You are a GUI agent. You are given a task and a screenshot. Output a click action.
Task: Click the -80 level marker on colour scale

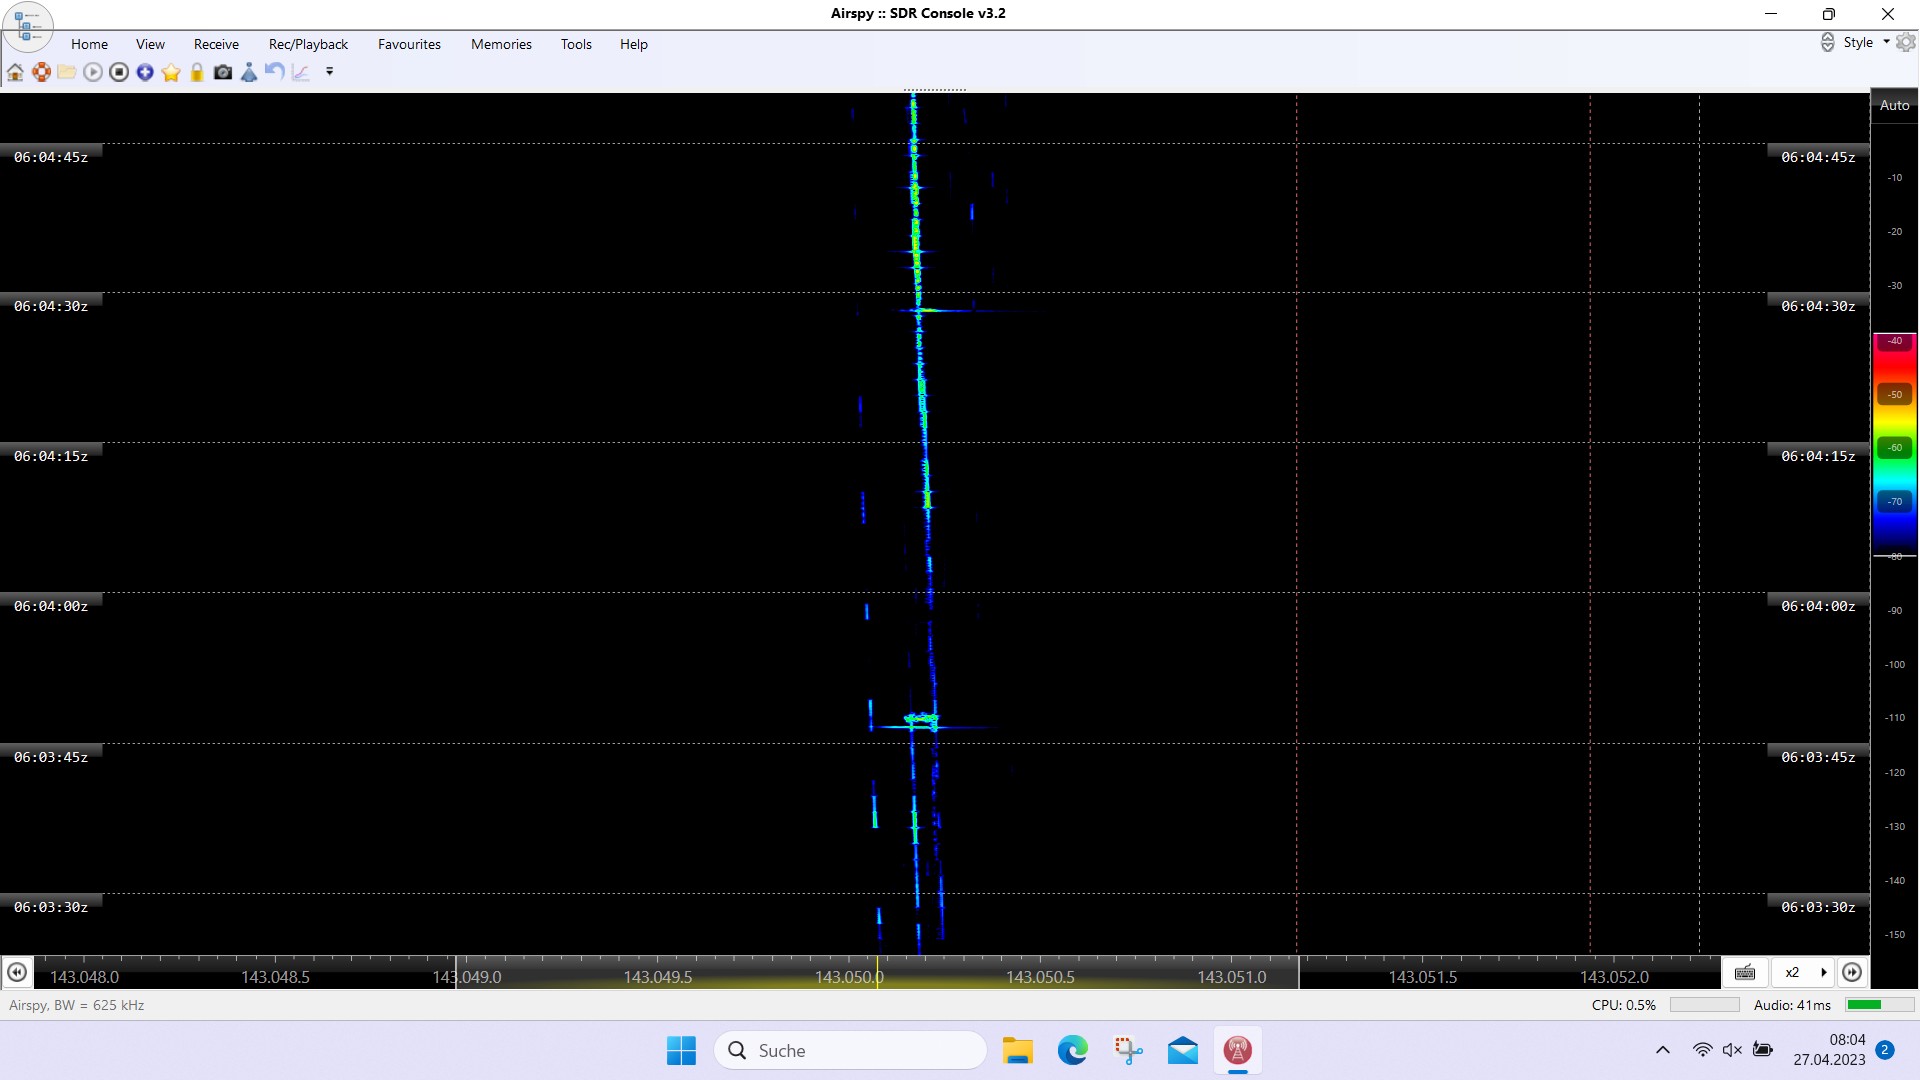click(1894, 556)
